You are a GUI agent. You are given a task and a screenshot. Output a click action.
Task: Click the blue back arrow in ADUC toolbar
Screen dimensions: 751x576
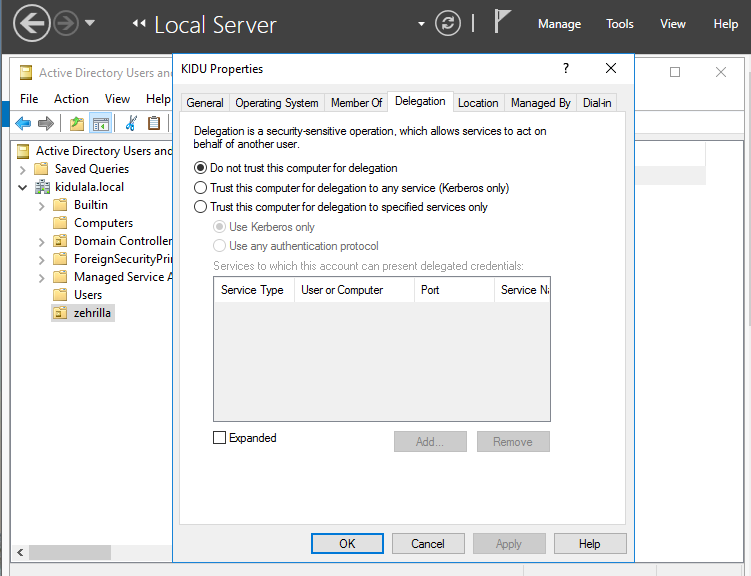tap(22, 123)
